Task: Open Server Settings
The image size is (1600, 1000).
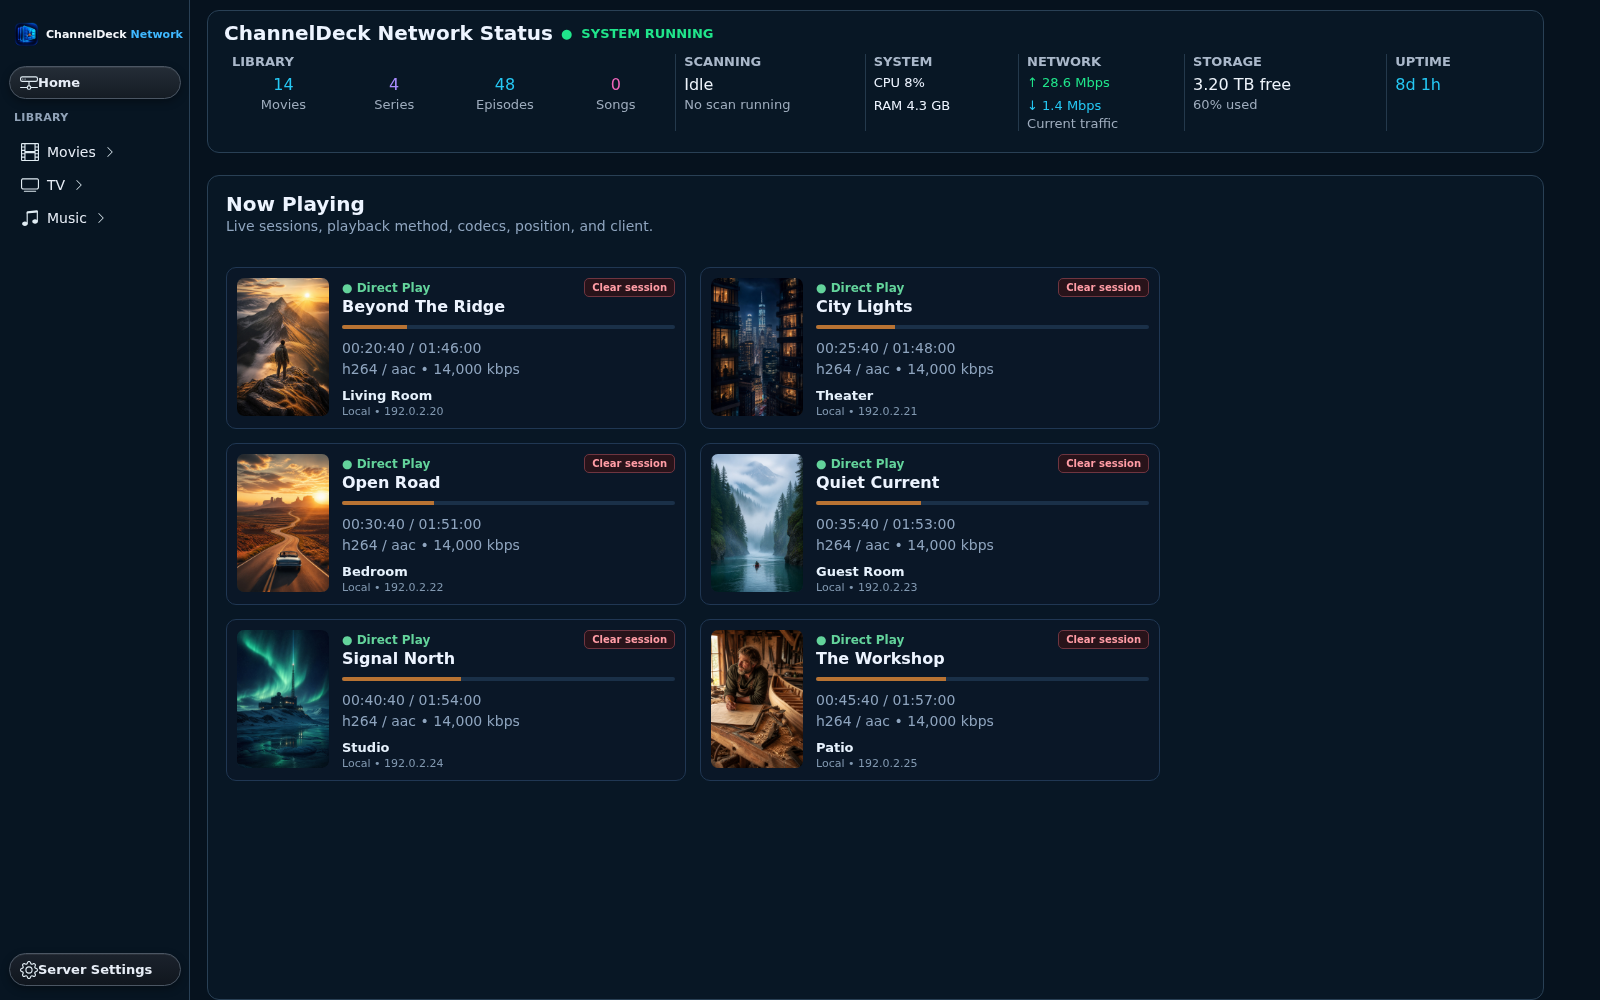Action: pyautogui.click(x=95, y=970)
